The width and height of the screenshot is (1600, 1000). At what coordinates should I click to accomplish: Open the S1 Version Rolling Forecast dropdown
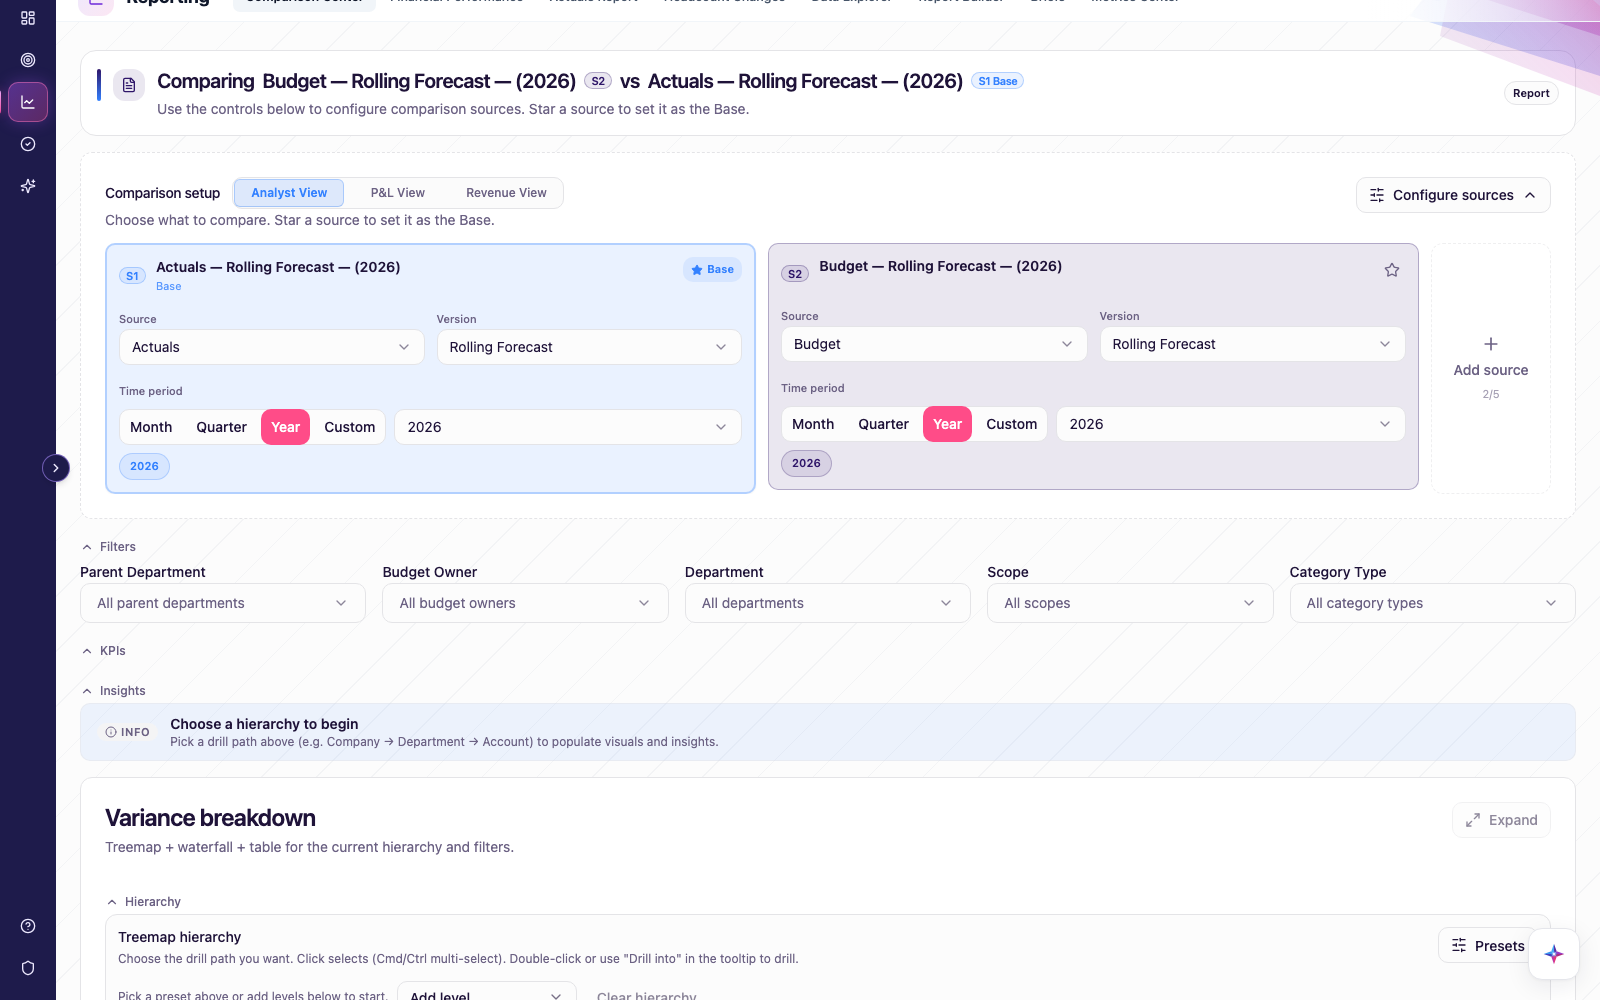point(589,347)
